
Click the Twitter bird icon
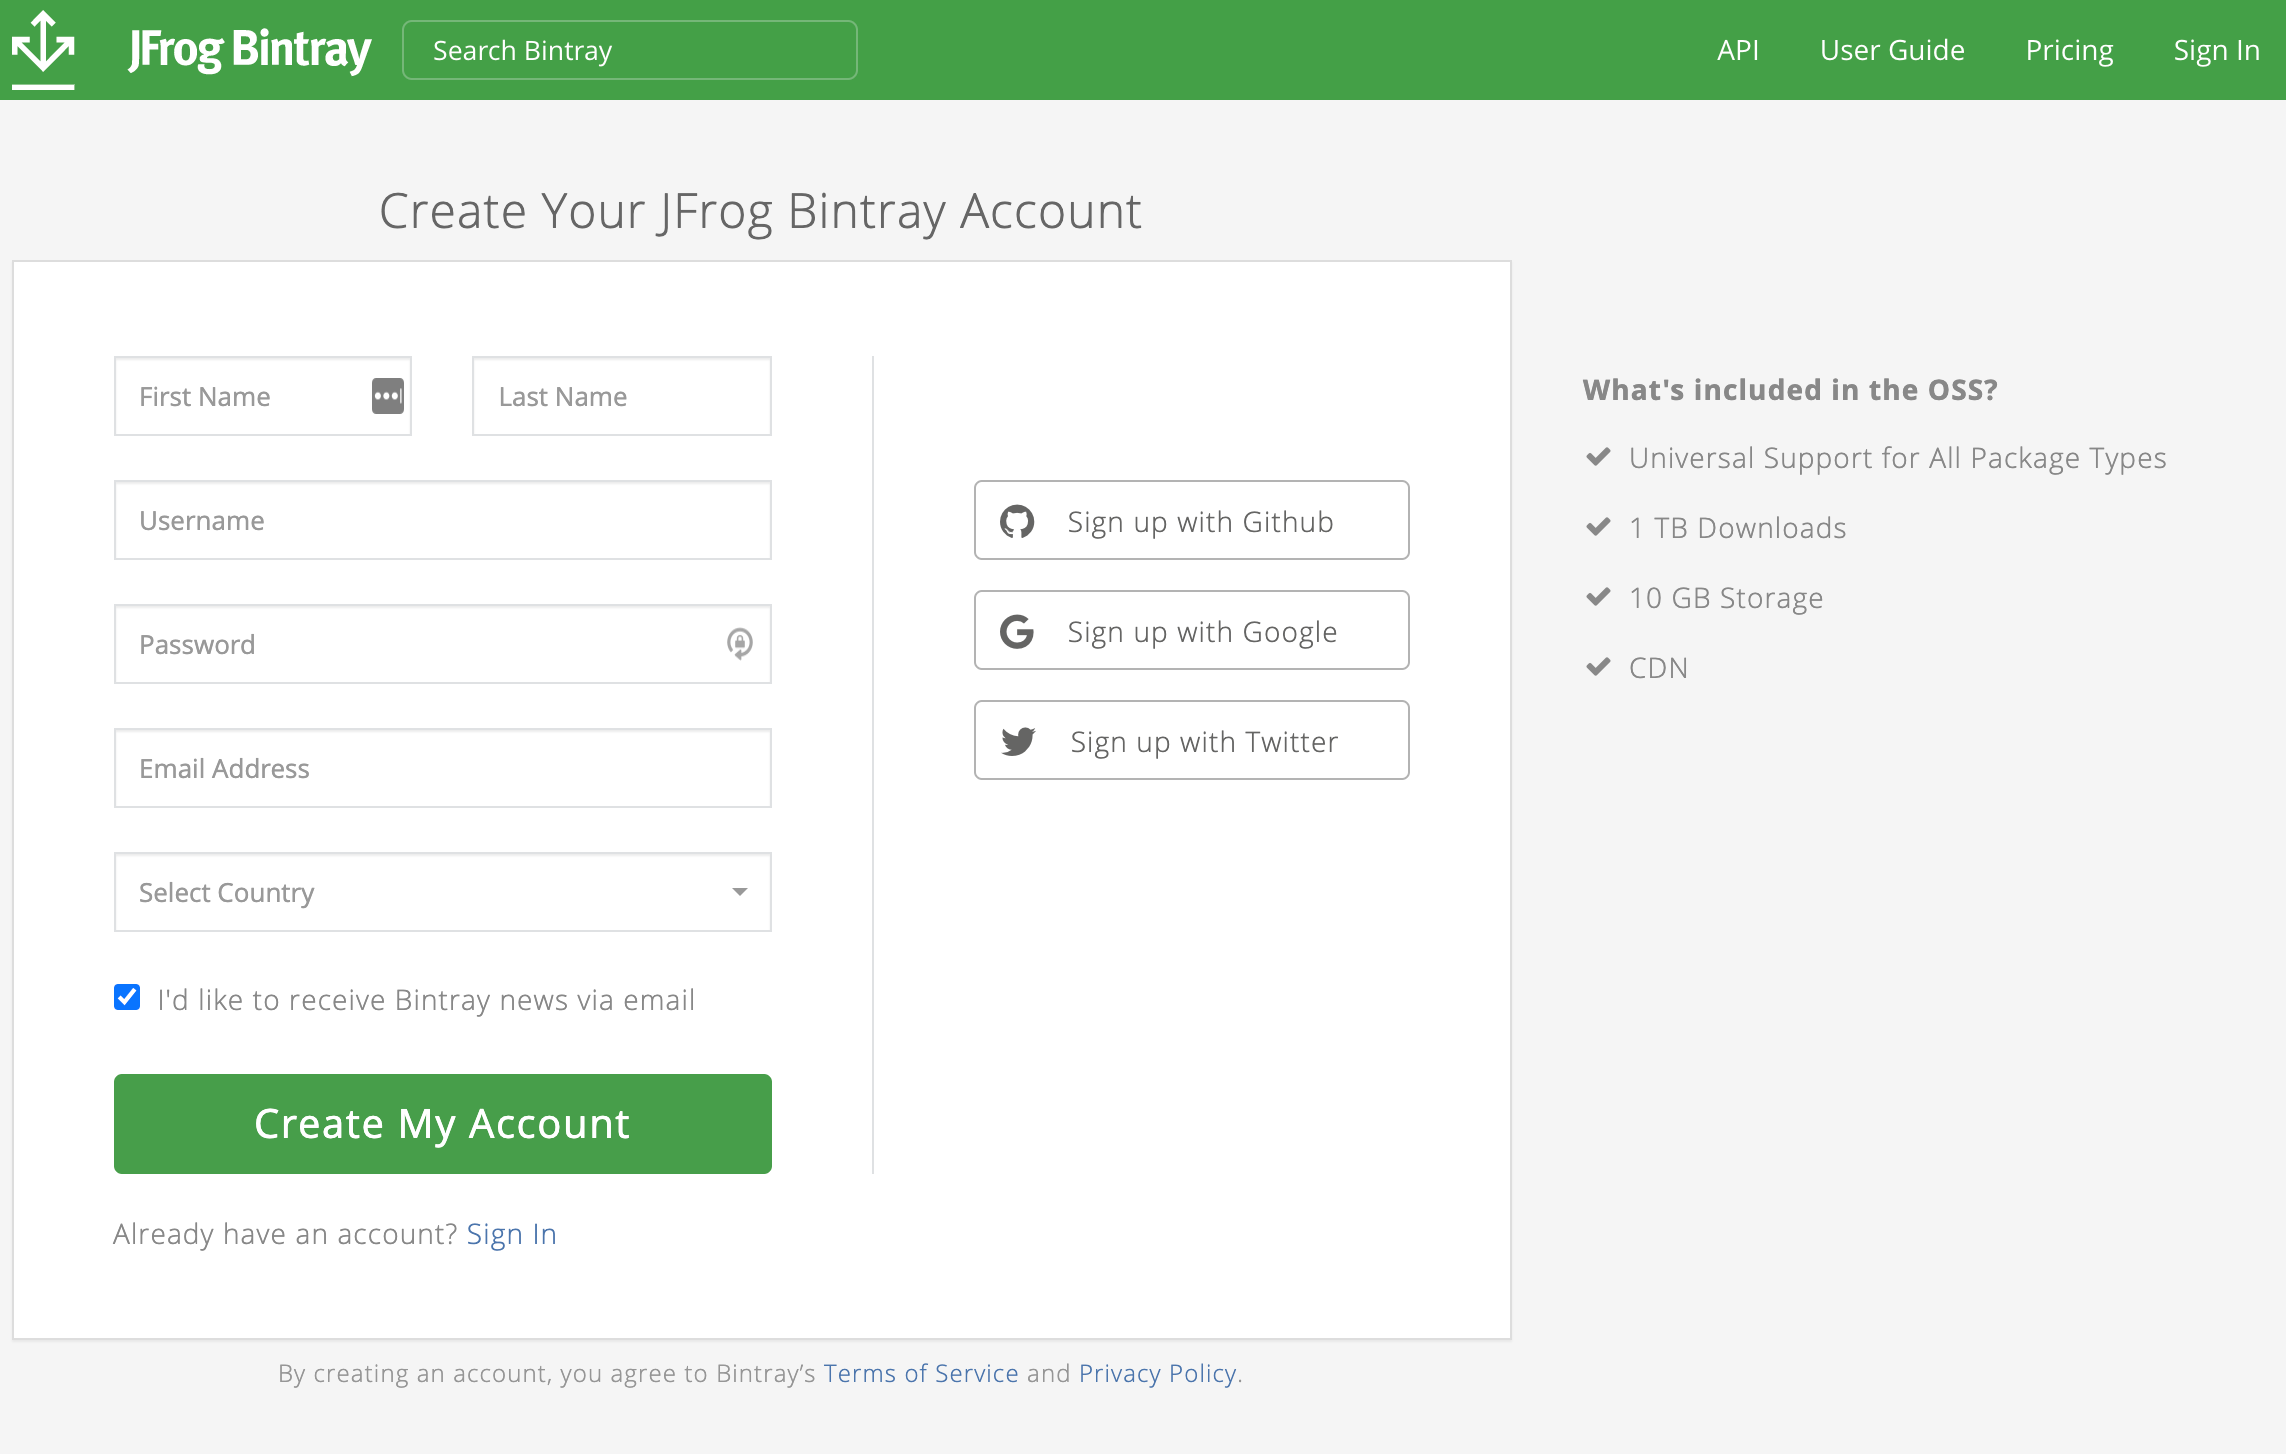(x=1016, y=740)
